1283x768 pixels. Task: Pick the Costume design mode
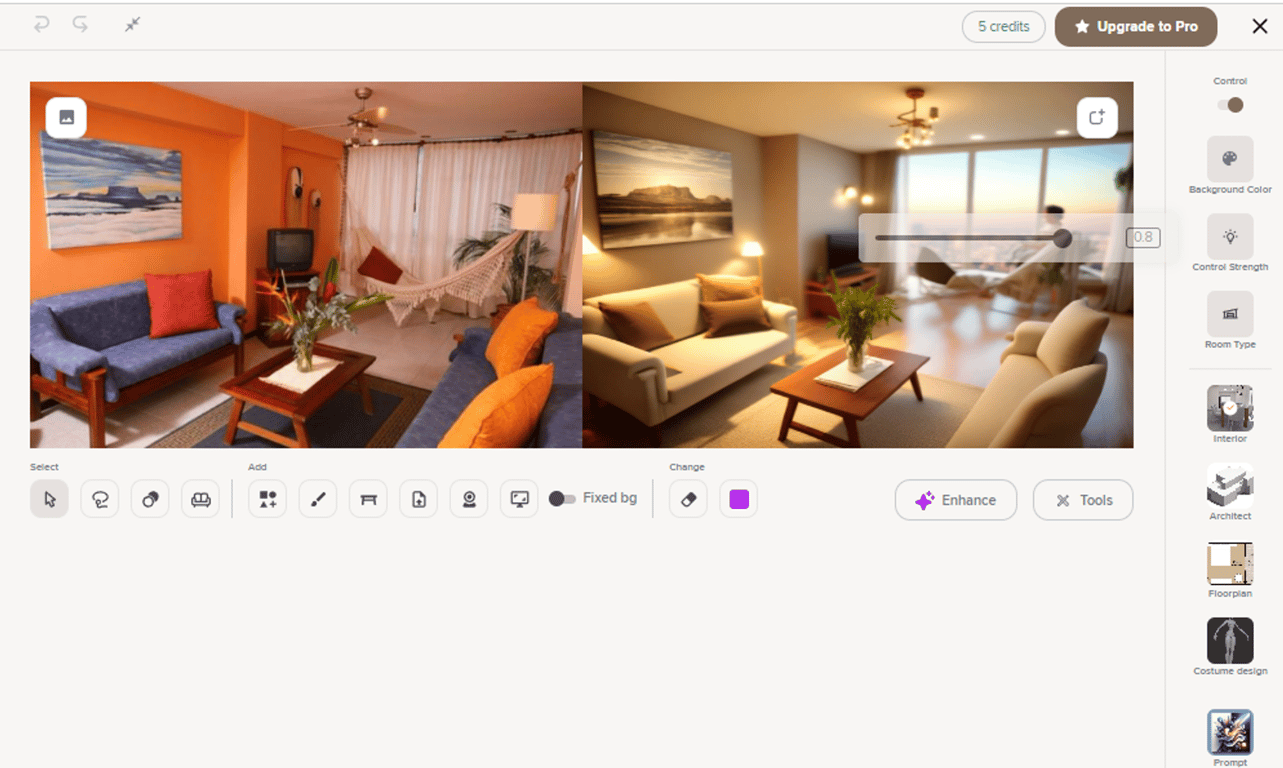pyautogui.click(x=1230, y=640)
